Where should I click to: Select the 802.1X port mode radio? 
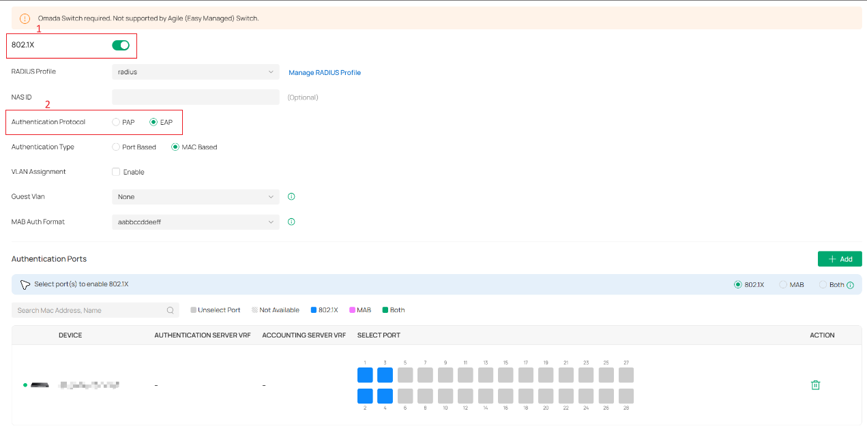[x=738, y=285]
